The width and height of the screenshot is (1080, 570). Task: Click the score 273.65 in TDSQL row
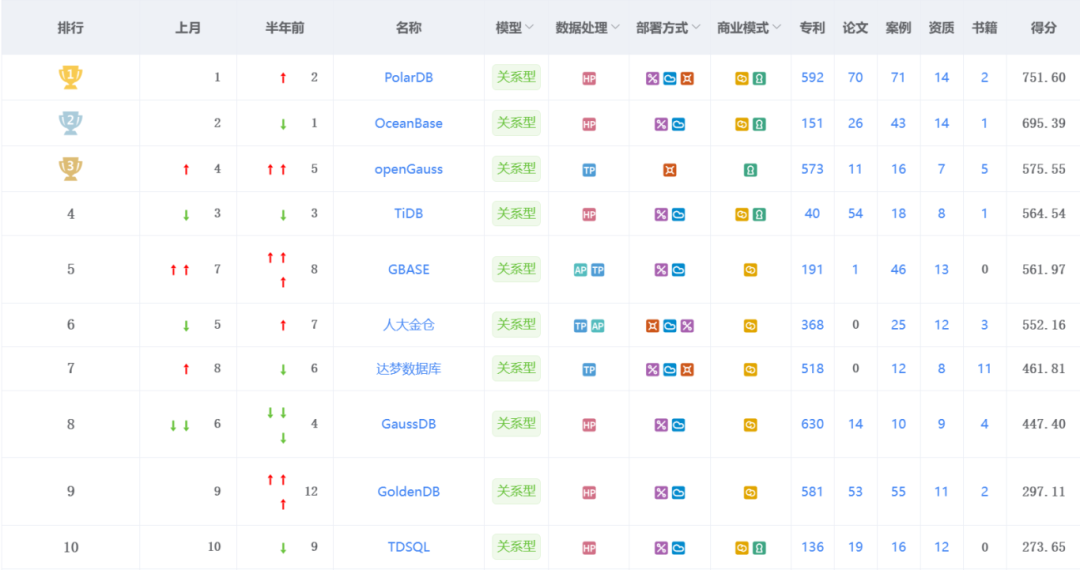(1043, 547)
